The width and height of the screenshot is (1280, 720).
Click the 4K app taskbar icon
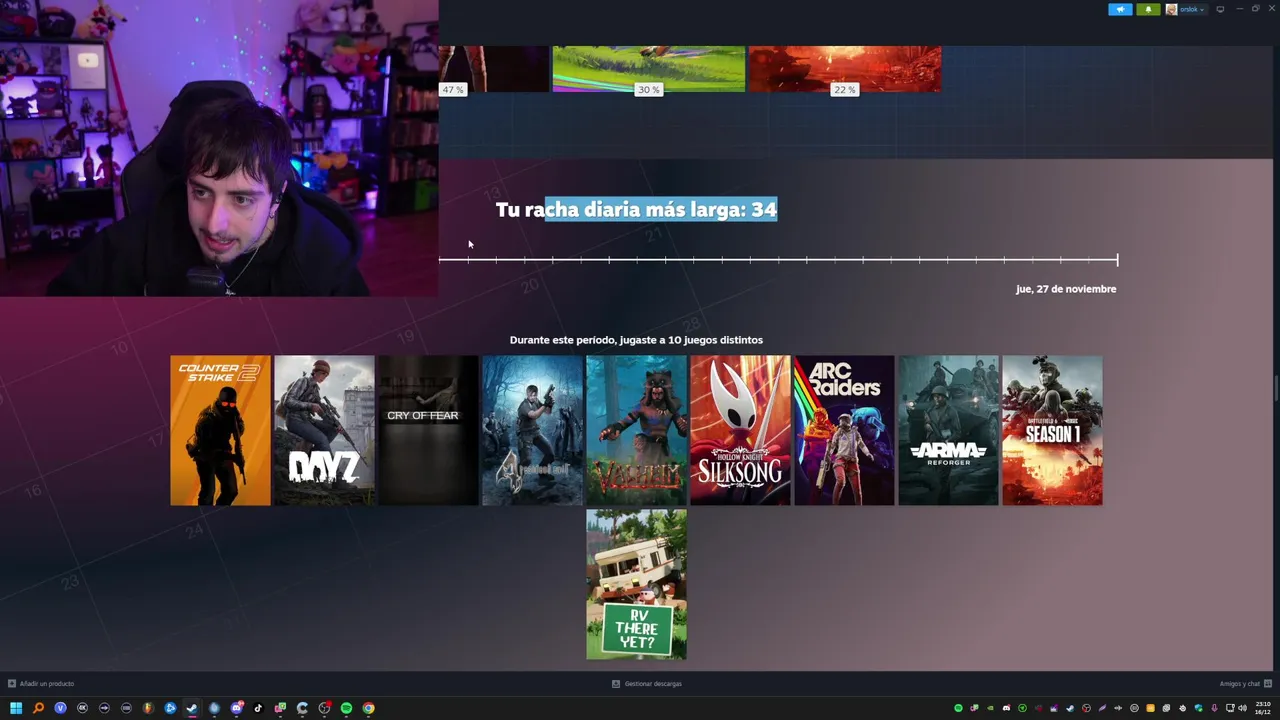click(x=82, y=708)
